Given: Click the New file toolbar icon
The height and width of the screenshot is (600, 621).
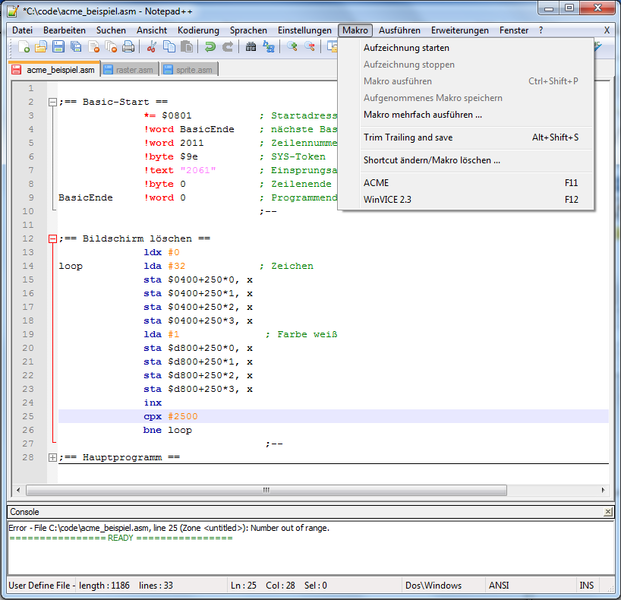Looking at the screenshot, I should pyautogui.click(x=24, y=47).
